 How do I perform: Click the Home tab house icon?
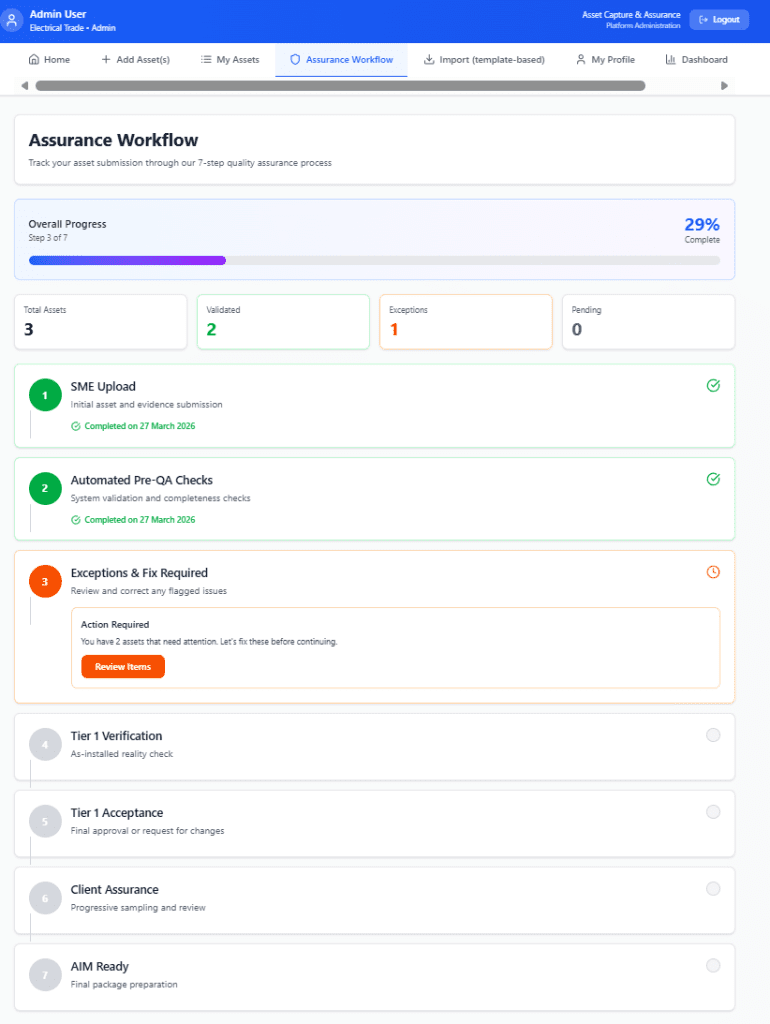click(x=34, y=59)
